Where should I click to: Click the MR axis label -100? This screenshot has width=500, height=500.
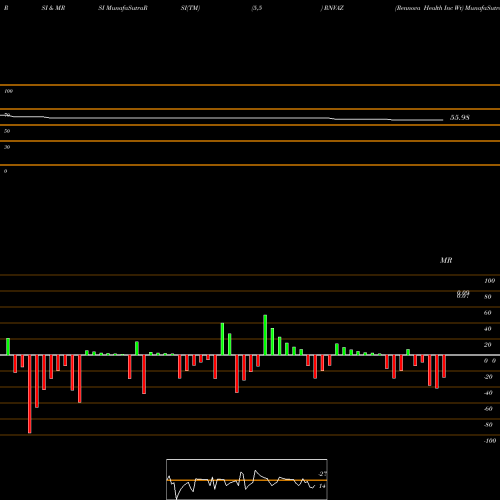[490, 441]
